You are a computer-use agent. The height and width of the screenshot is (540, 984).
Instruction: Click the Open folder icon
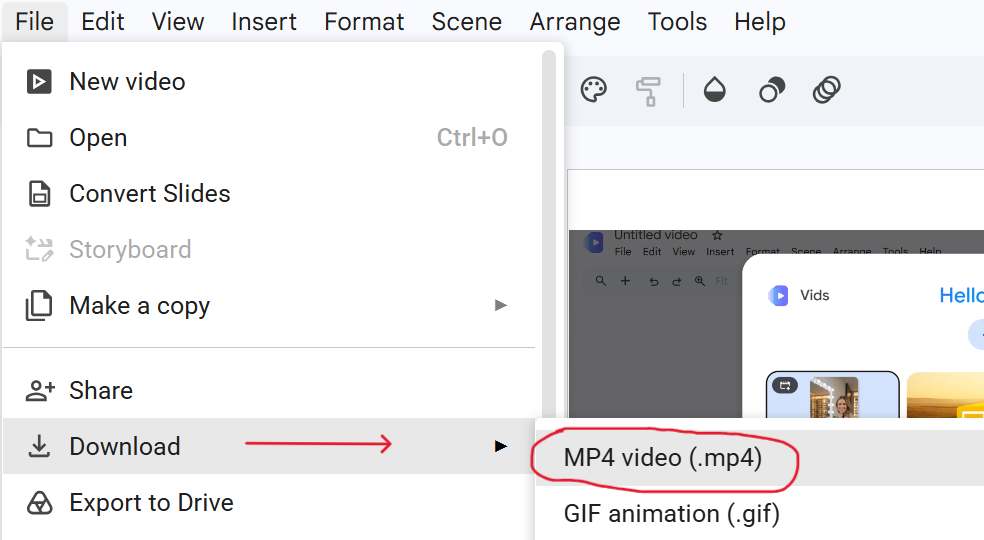click(x=39, y=138)
